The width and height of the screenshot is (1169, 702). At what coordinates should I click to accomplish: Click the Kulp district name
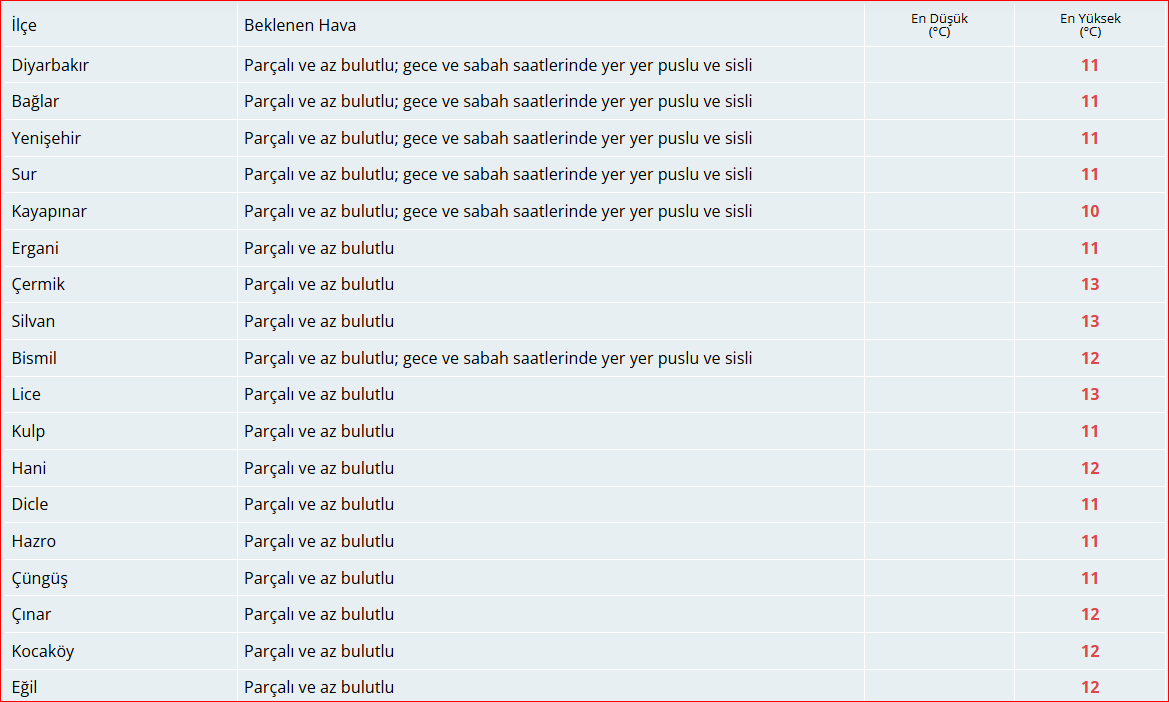point(28,431)
